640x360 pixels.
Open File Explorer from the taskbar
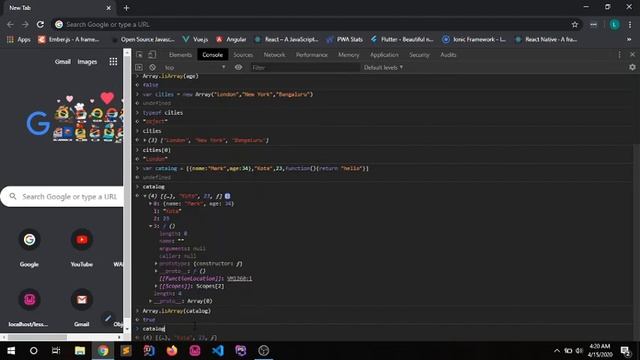(80, 351)
